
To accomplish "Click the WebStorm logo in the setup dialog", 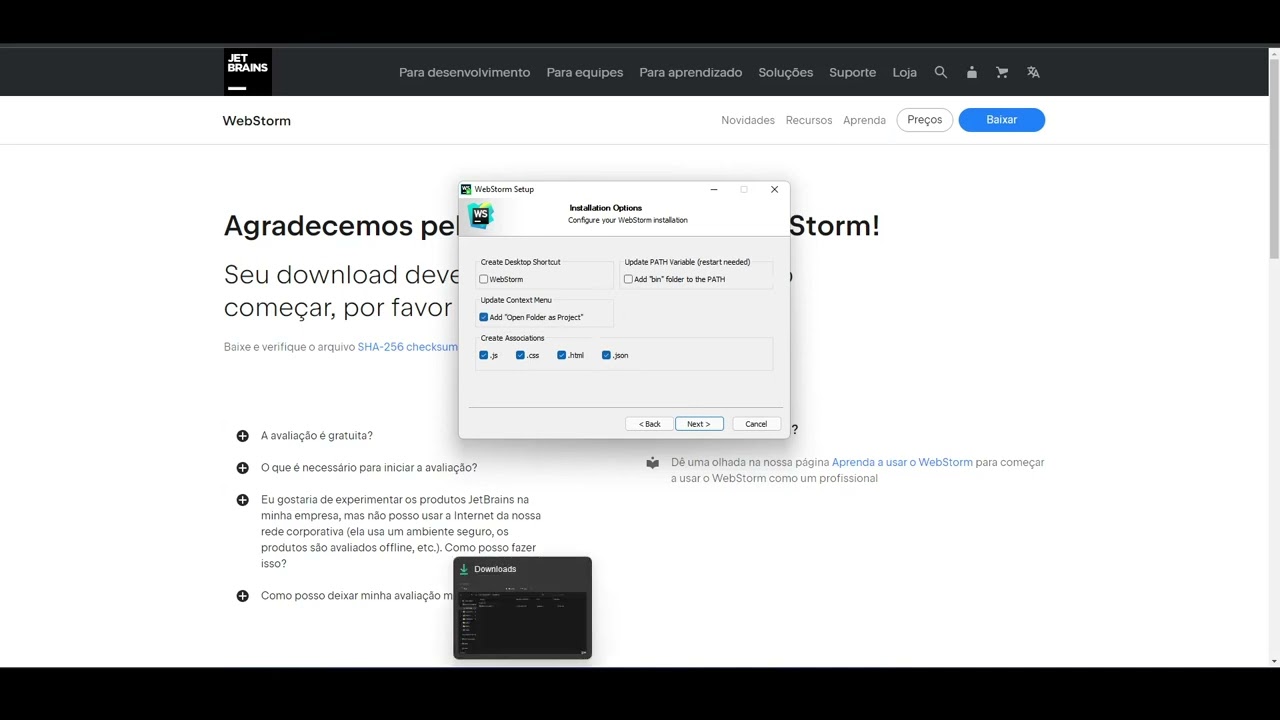I will (481, 214).
